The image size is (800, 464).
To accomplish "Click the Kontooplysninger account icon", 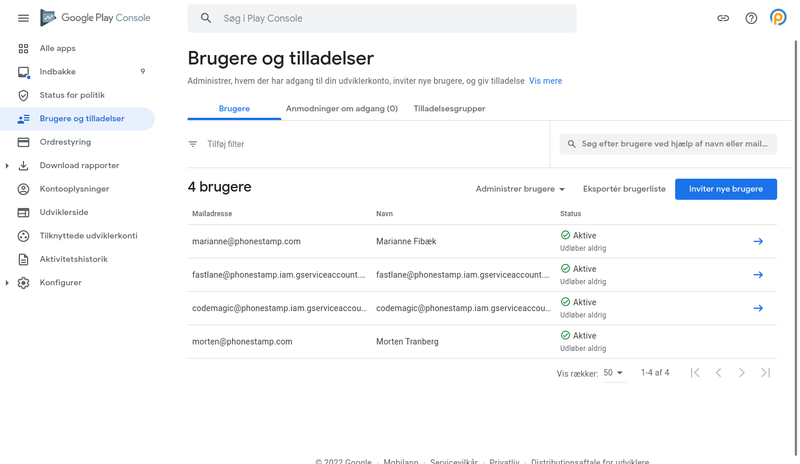I will coord(23,189).
